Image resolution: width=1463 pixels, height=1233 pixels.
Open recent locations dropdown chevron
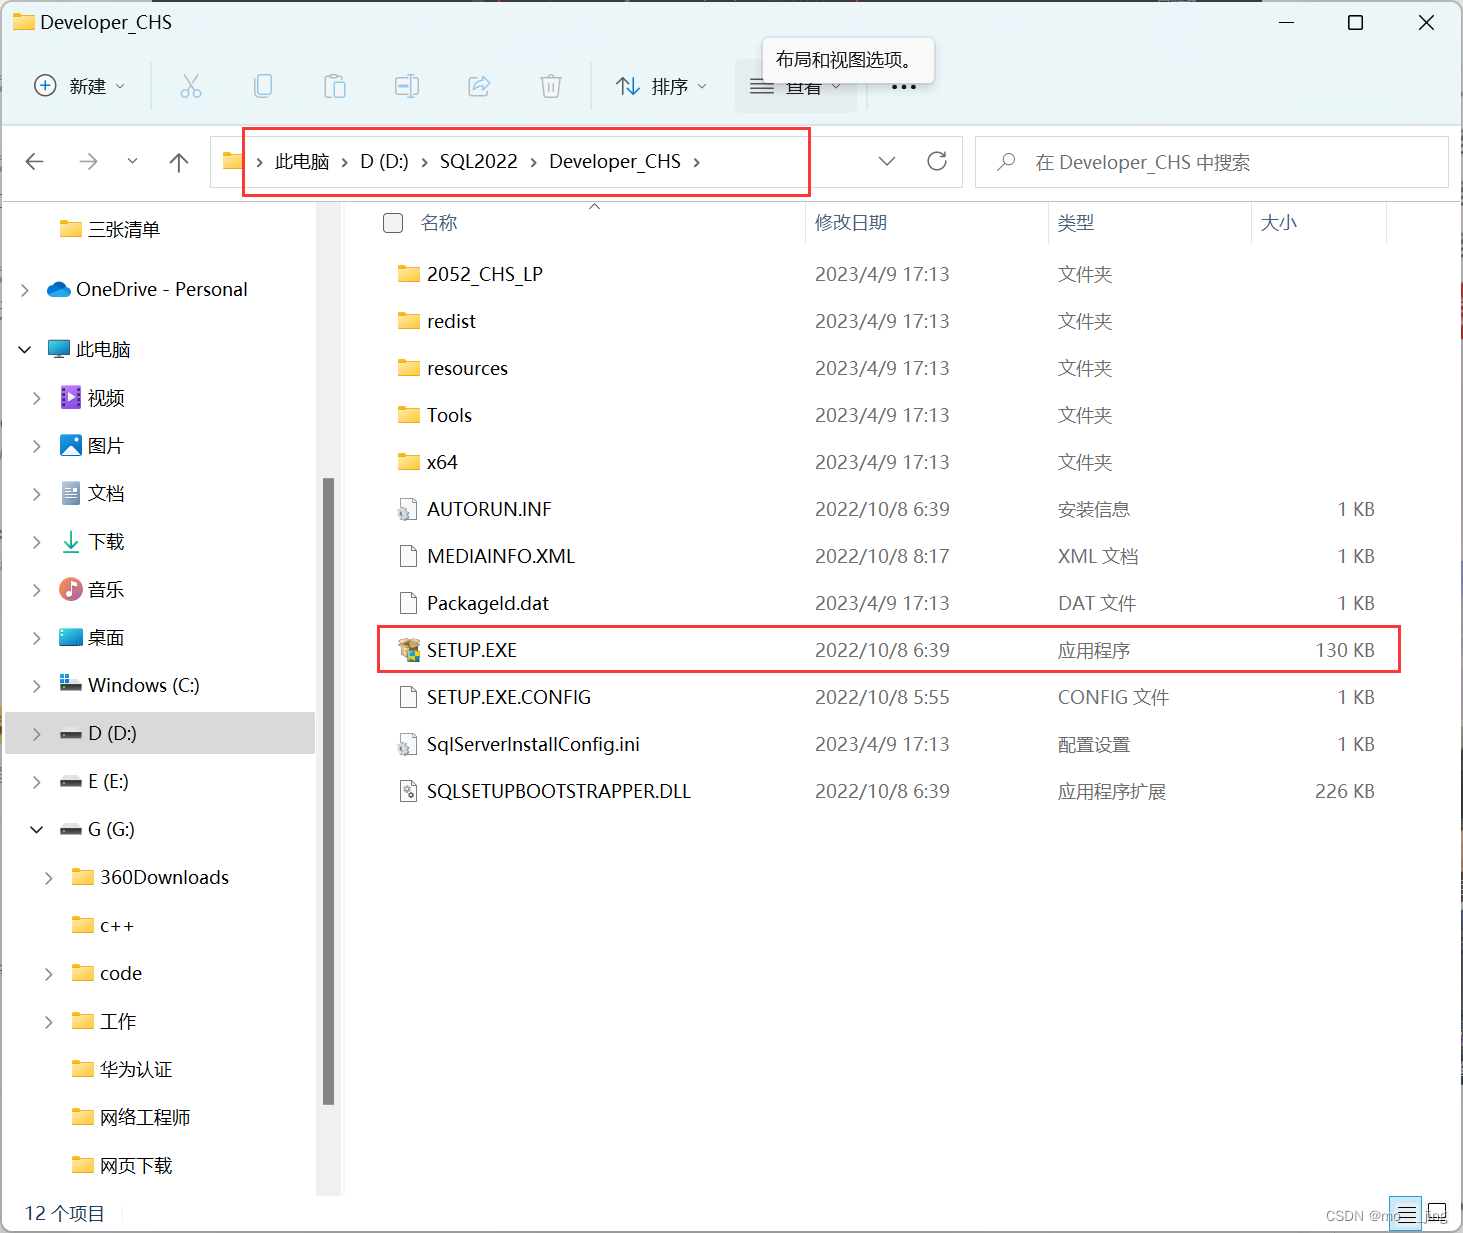(132, 161)
